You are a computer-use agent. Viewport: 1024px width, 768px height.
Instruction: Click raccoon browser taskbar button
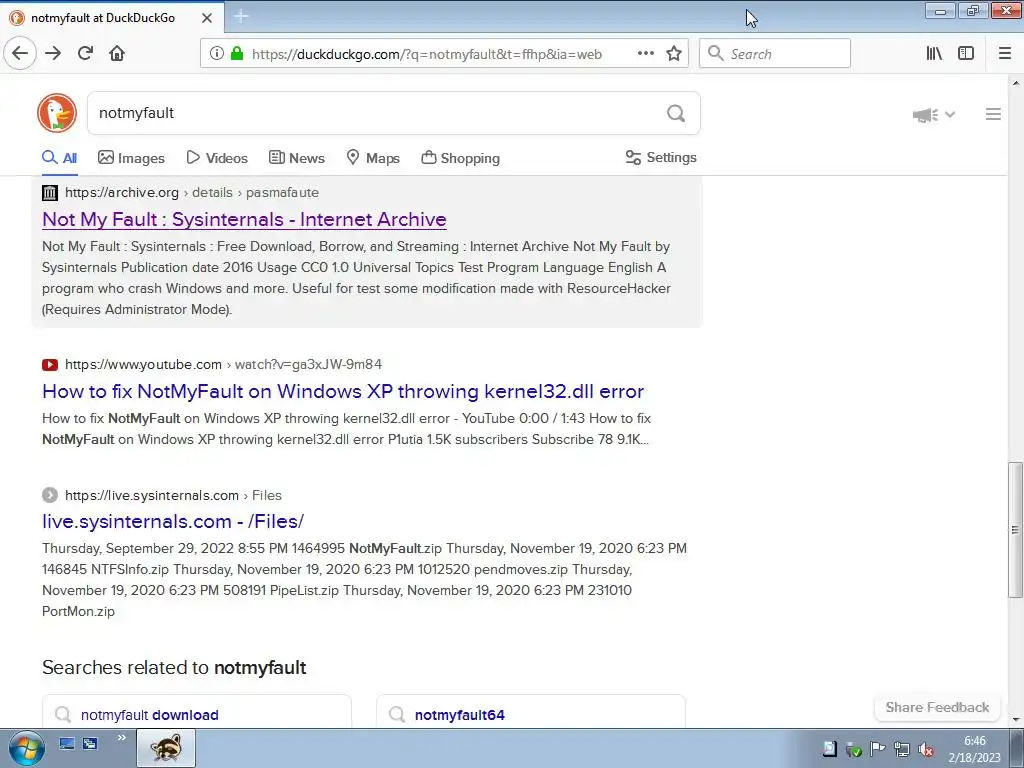(x=166, y=748)
